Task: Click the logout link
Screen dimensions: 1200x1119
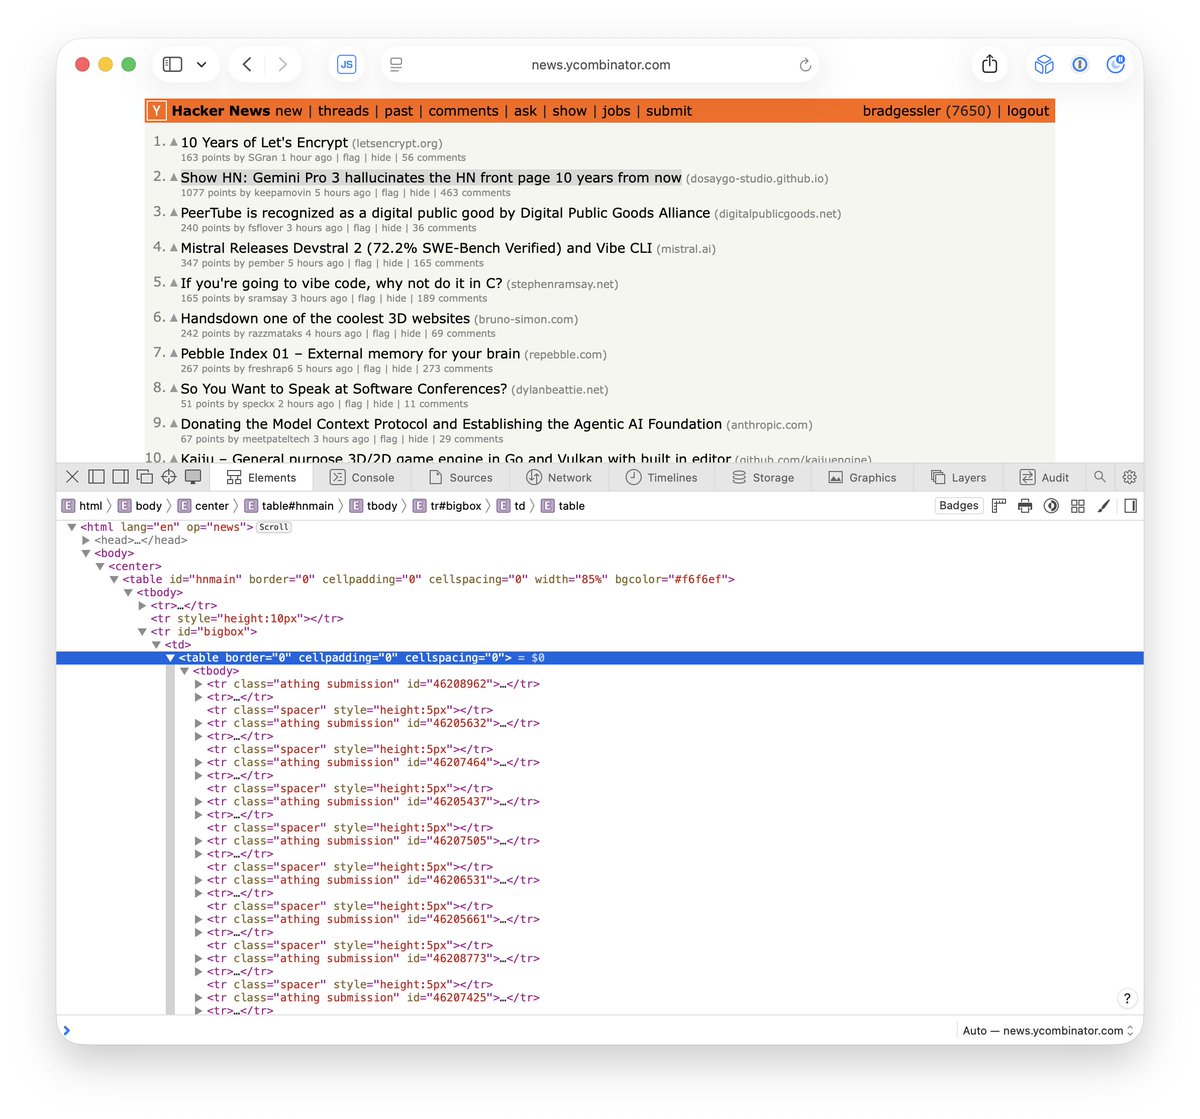Action: (x=1028, y=111)
